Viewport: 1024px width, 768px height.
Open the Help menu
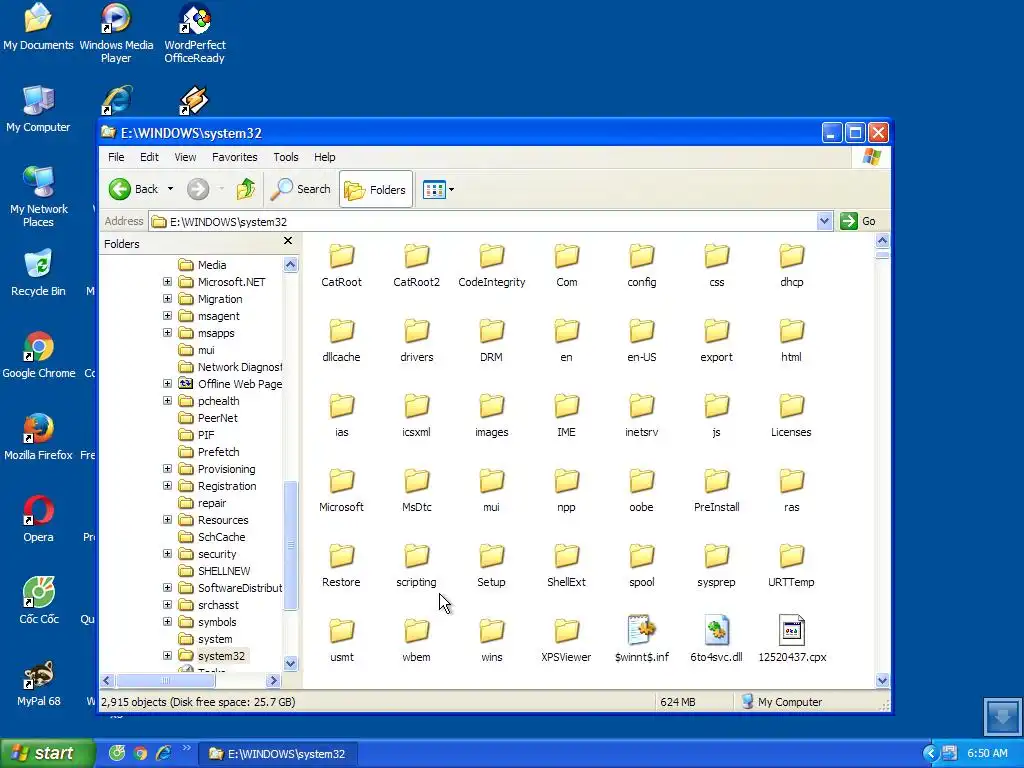point(324,157)
